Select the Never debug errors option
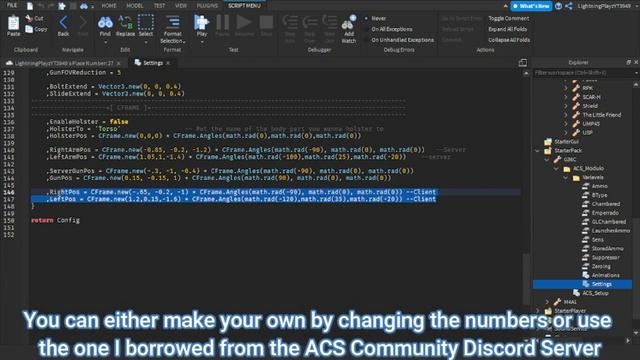The image size is (640, 360). (378, 18)
